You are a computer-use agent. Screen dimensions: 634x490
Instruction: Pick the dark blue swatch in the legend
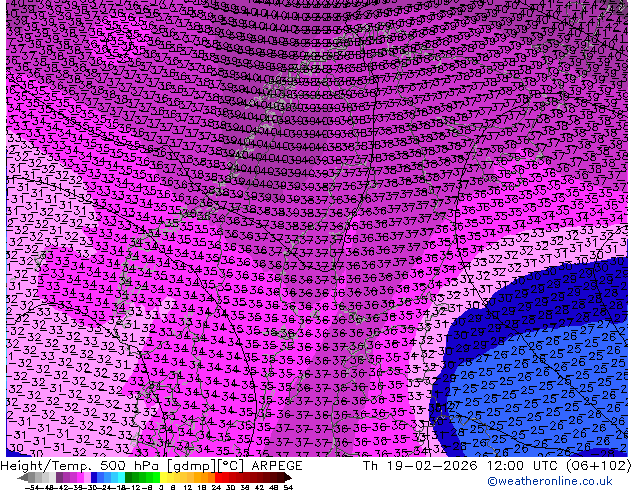[x=94, y=478]
